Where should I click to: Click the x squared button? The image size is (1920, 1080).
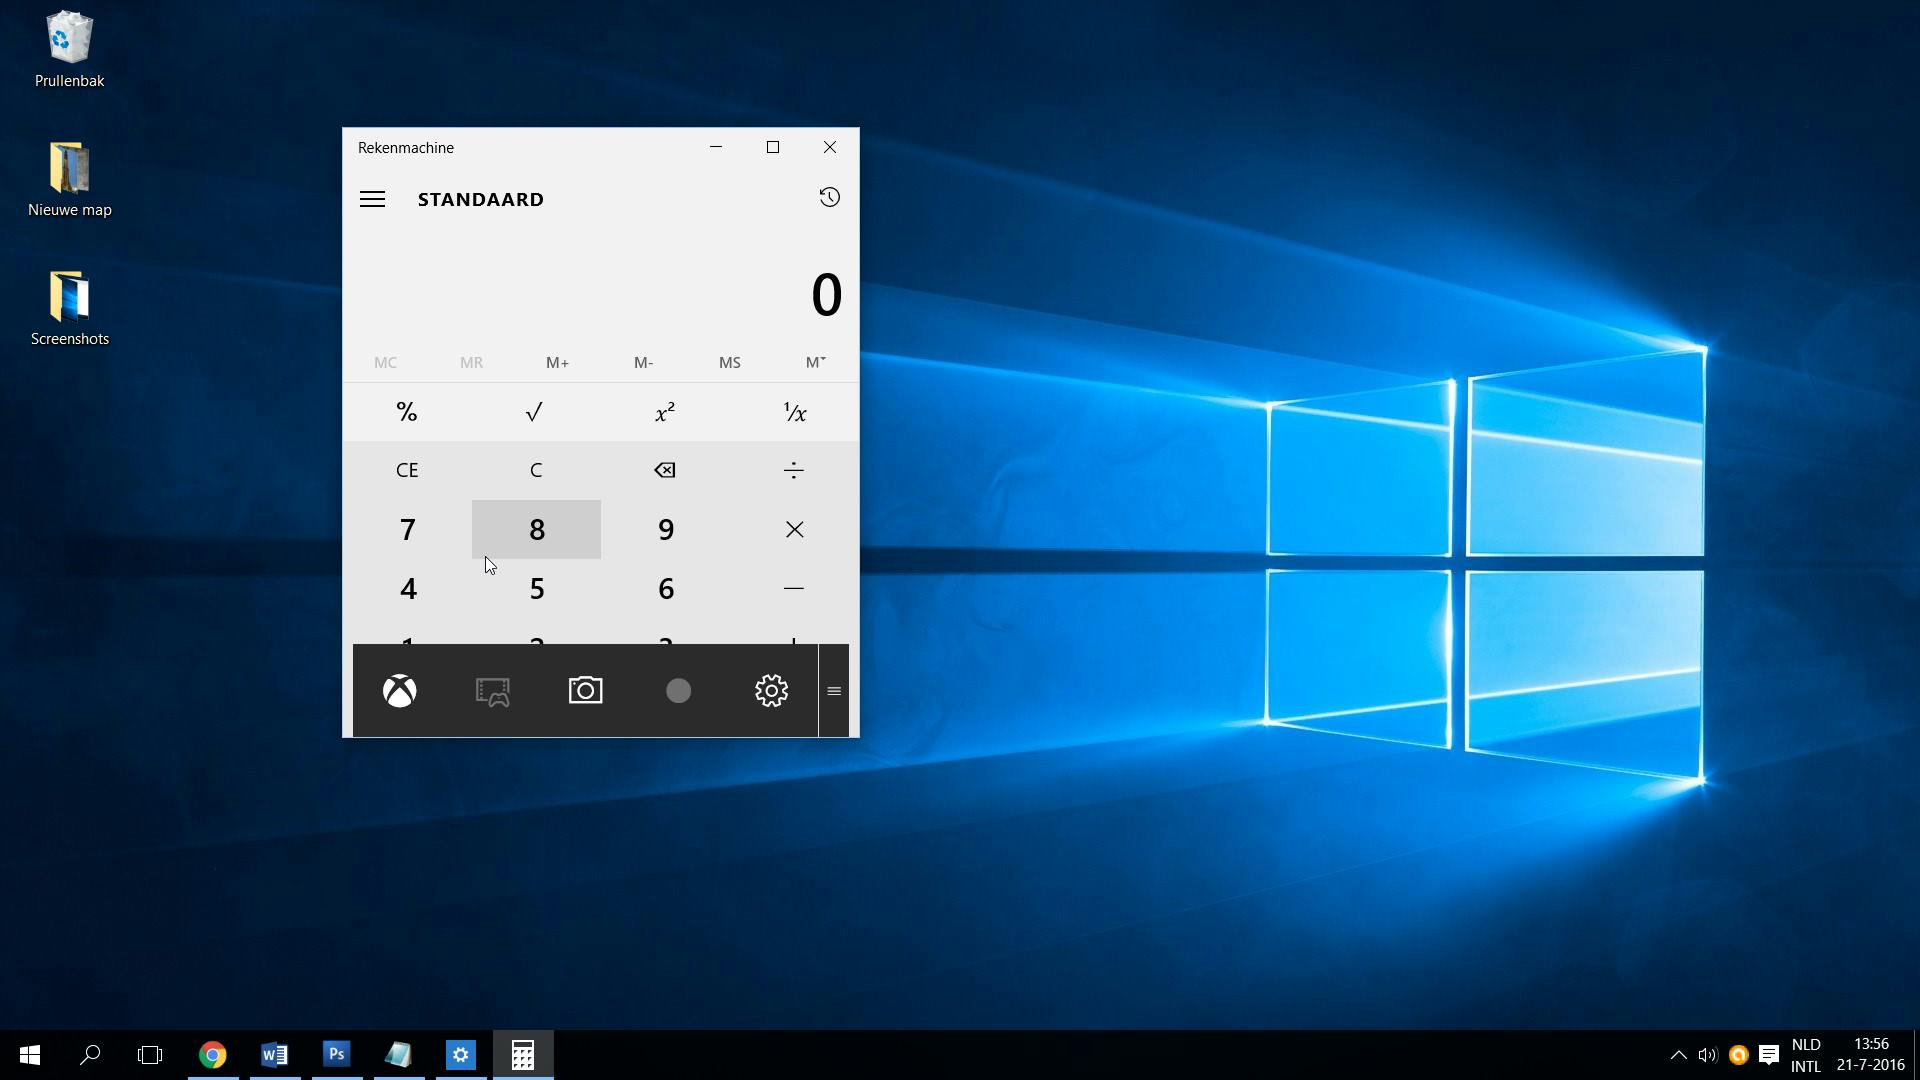point(665,412)
